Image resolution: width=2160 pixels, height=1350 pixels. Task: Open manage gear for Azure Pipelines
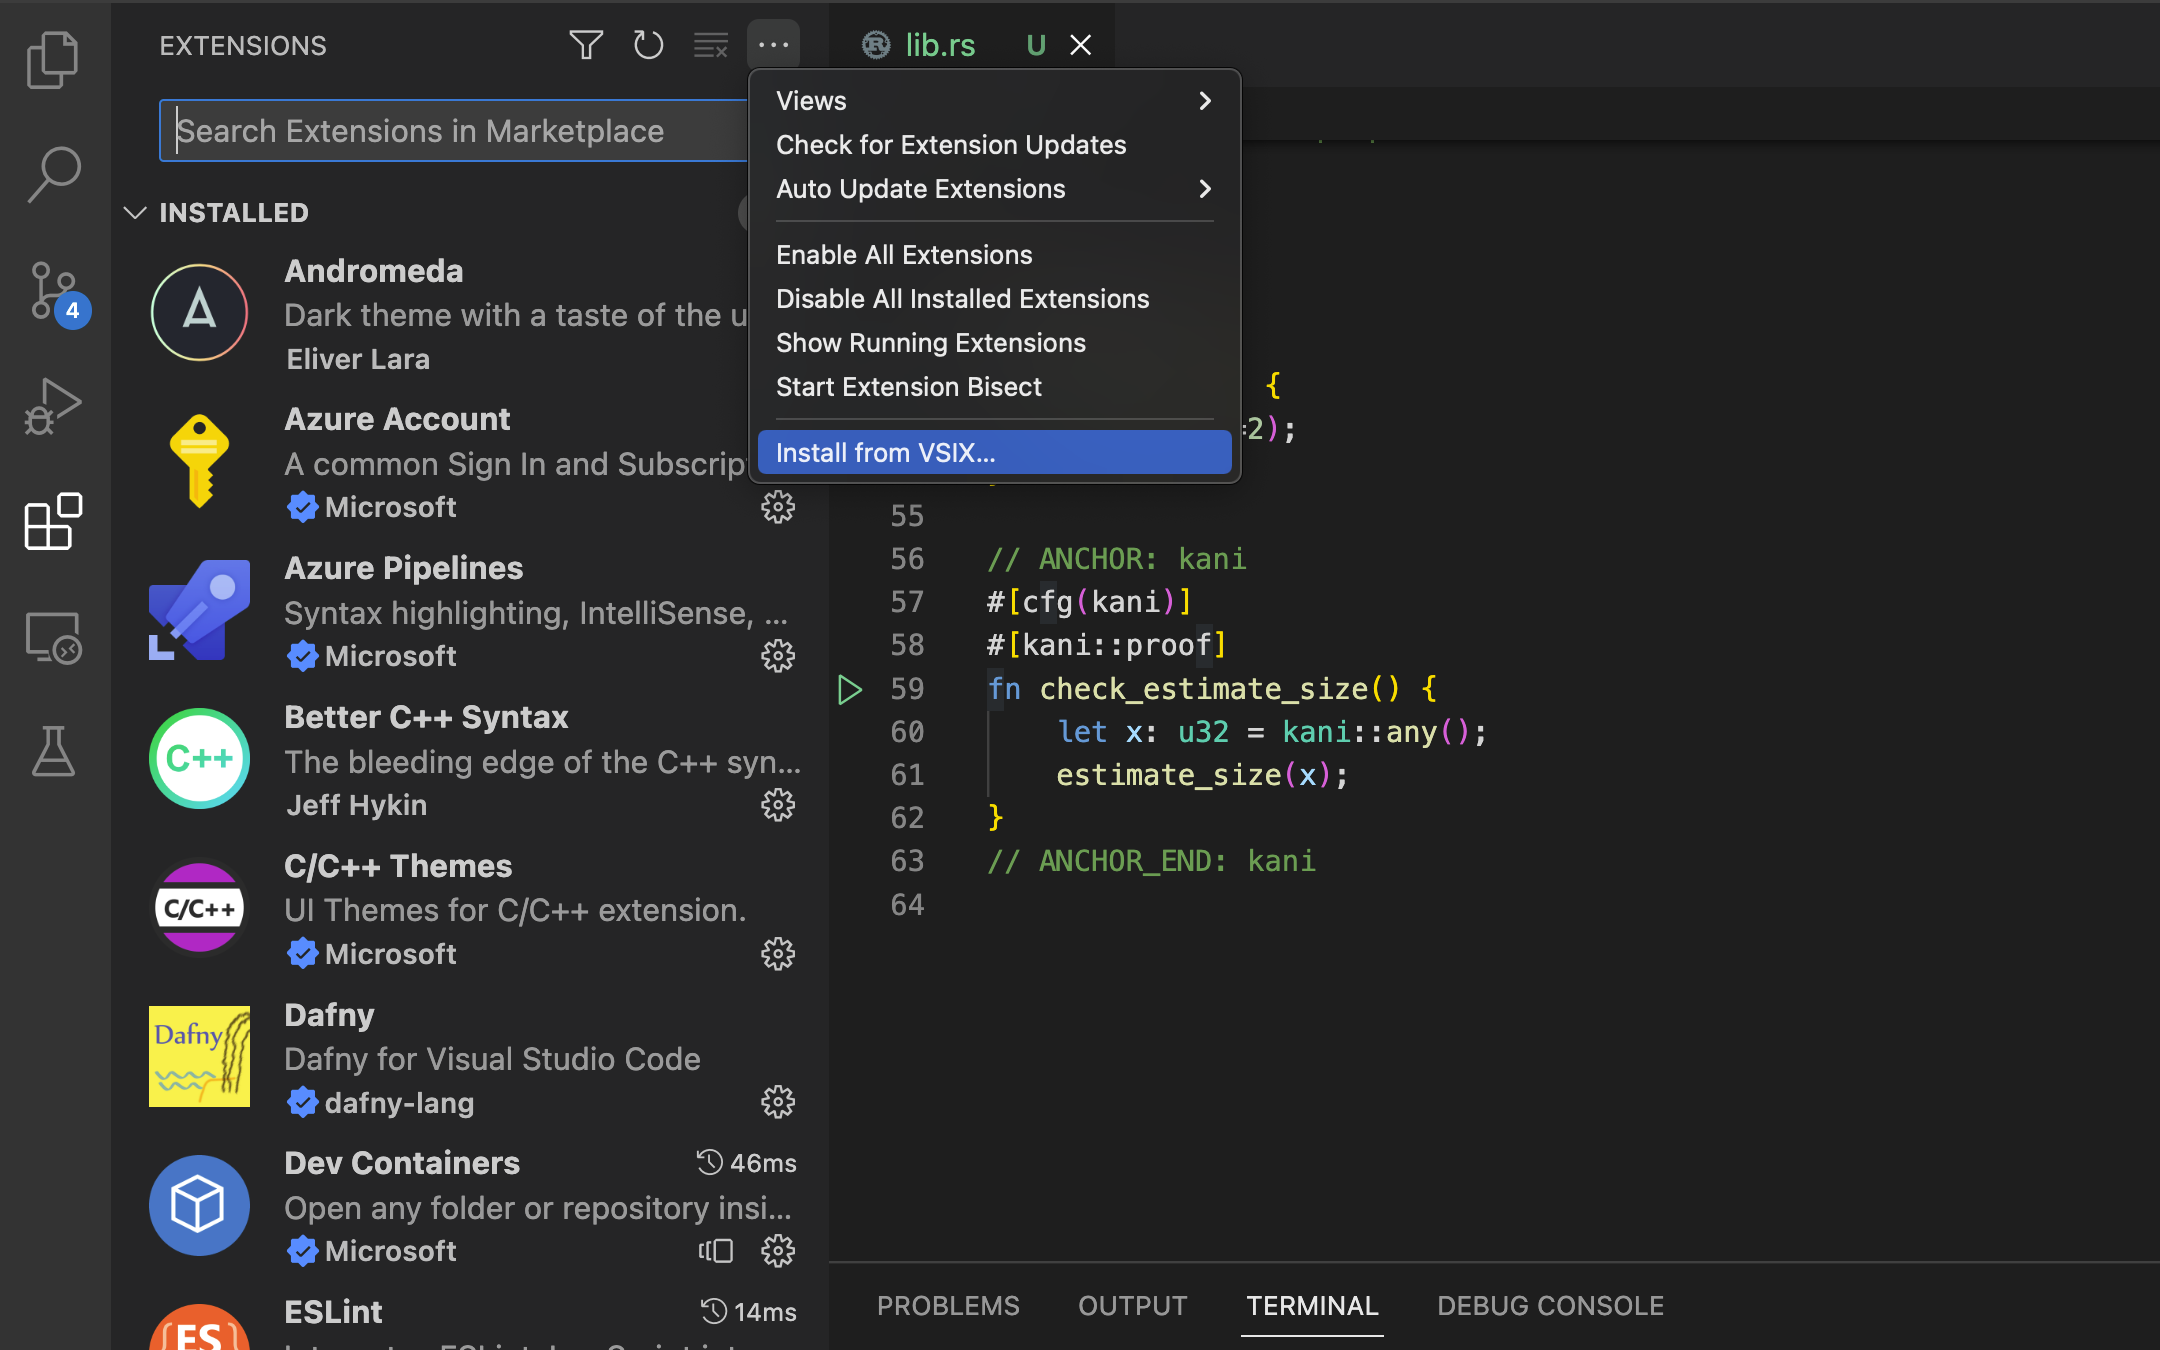(x=778, y=656)
